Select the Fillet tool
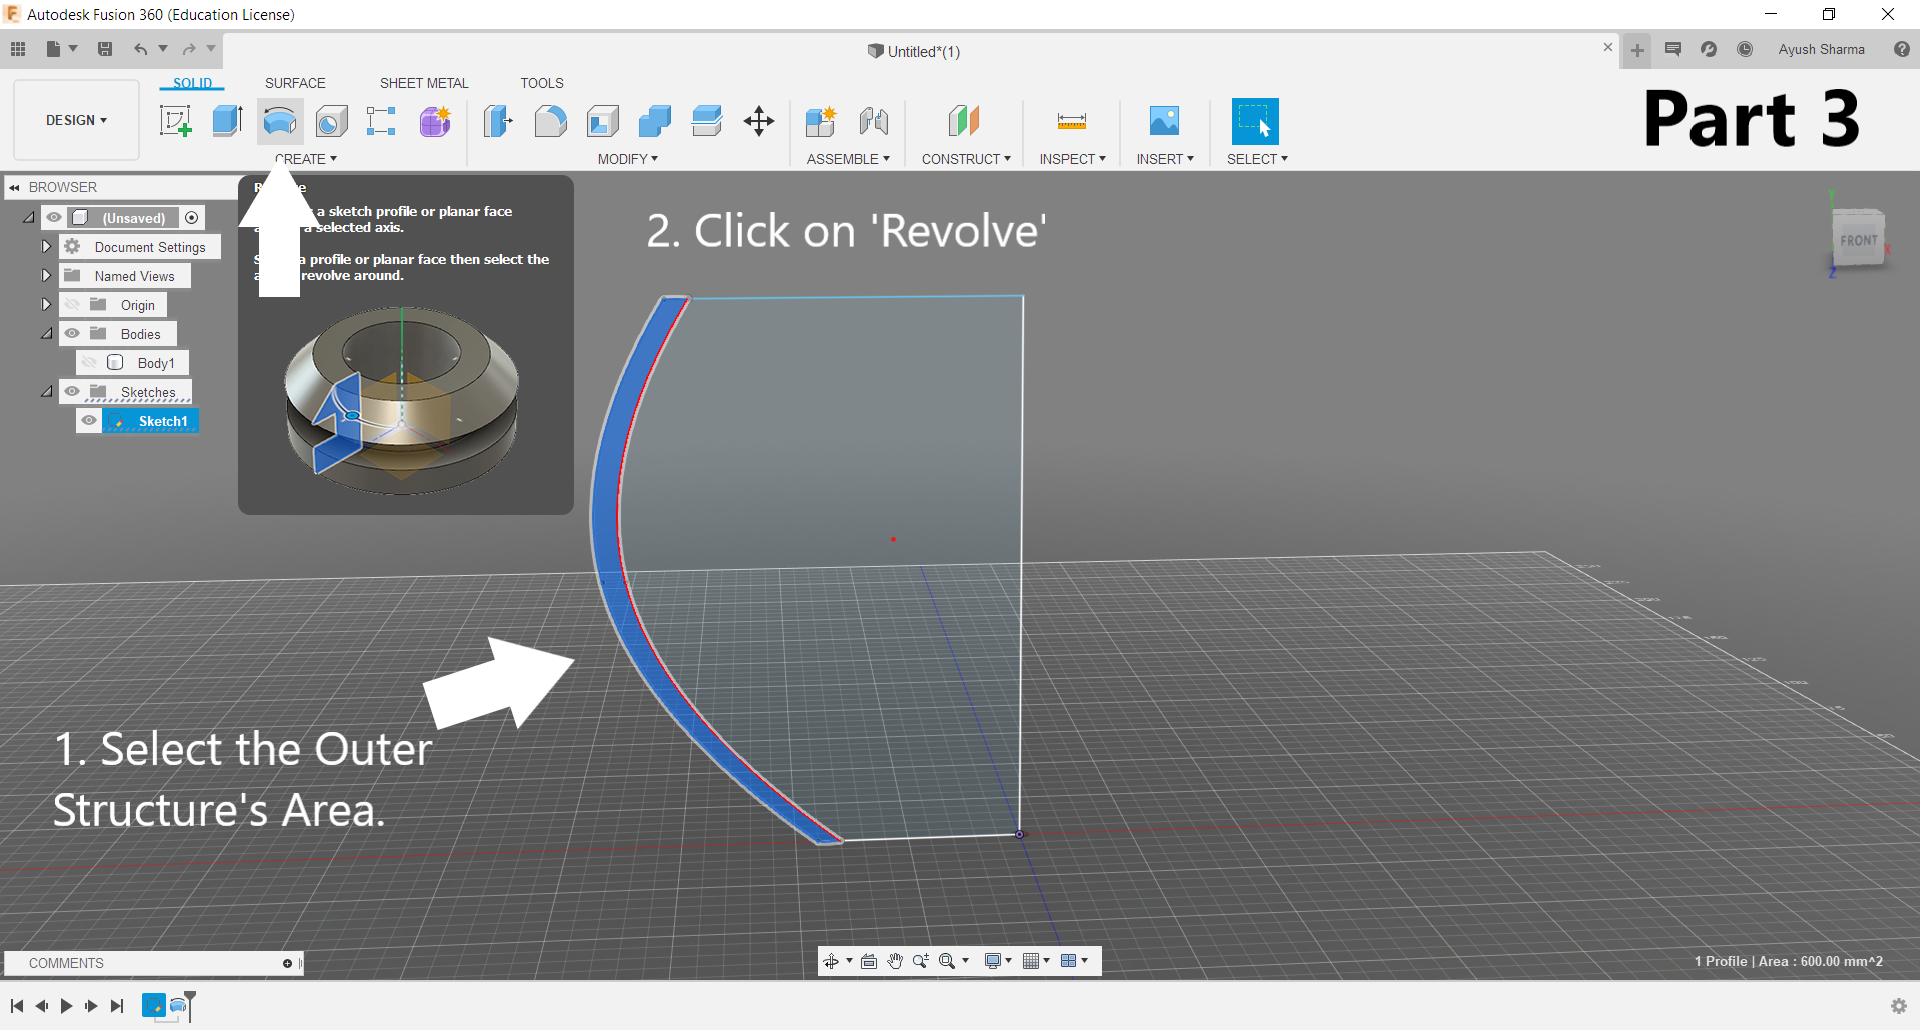1920x1030 pixels. point(550,122)
